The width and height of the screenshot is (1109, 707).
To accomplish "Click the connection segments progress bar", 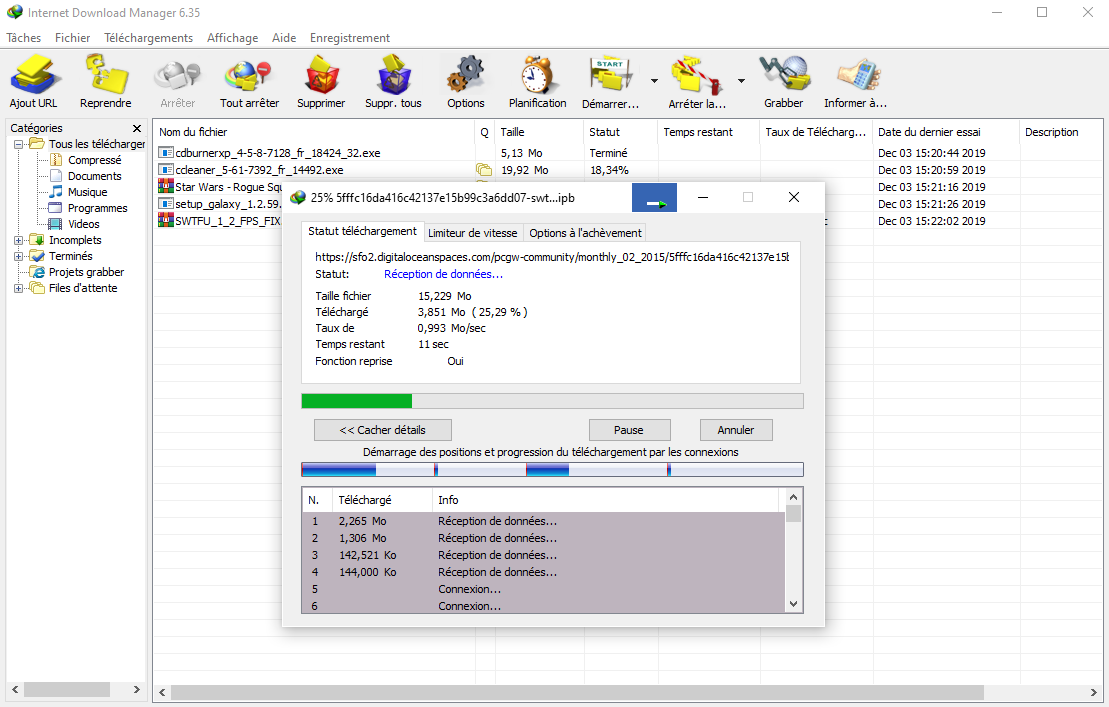I will point(552,469).
